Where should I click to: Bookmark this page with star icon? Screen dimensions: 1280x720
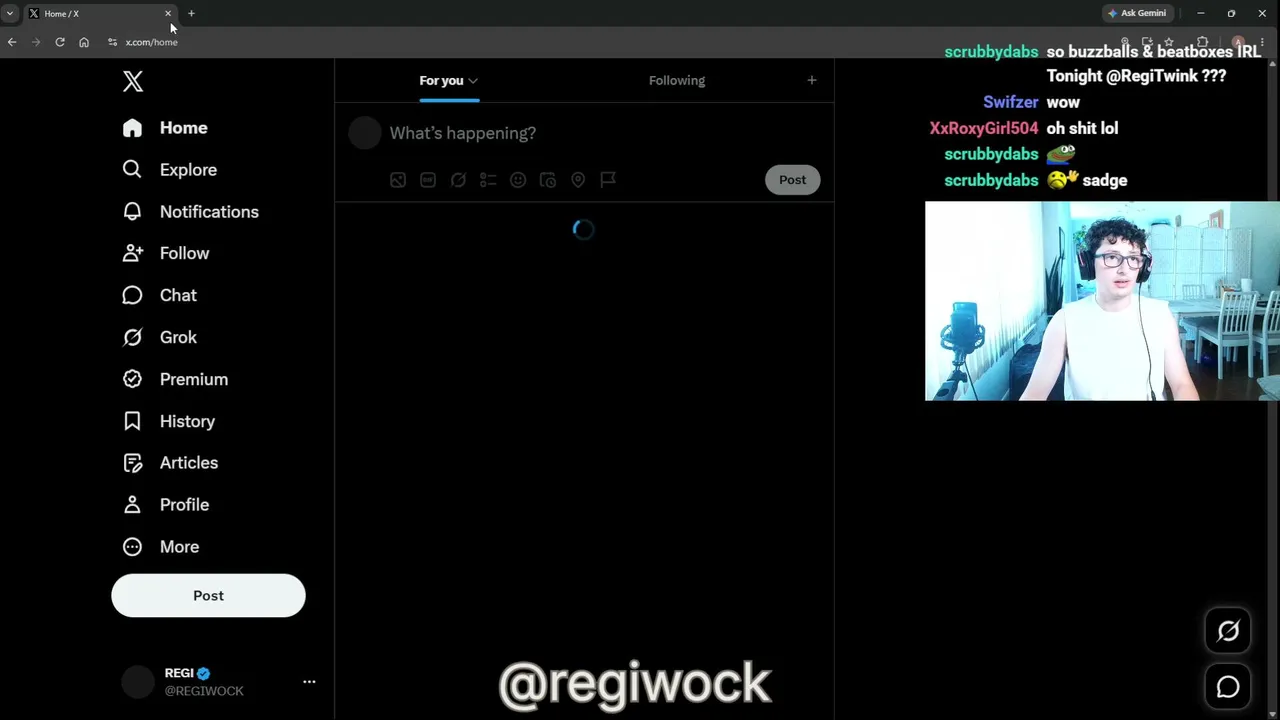tap(1169, 42)
